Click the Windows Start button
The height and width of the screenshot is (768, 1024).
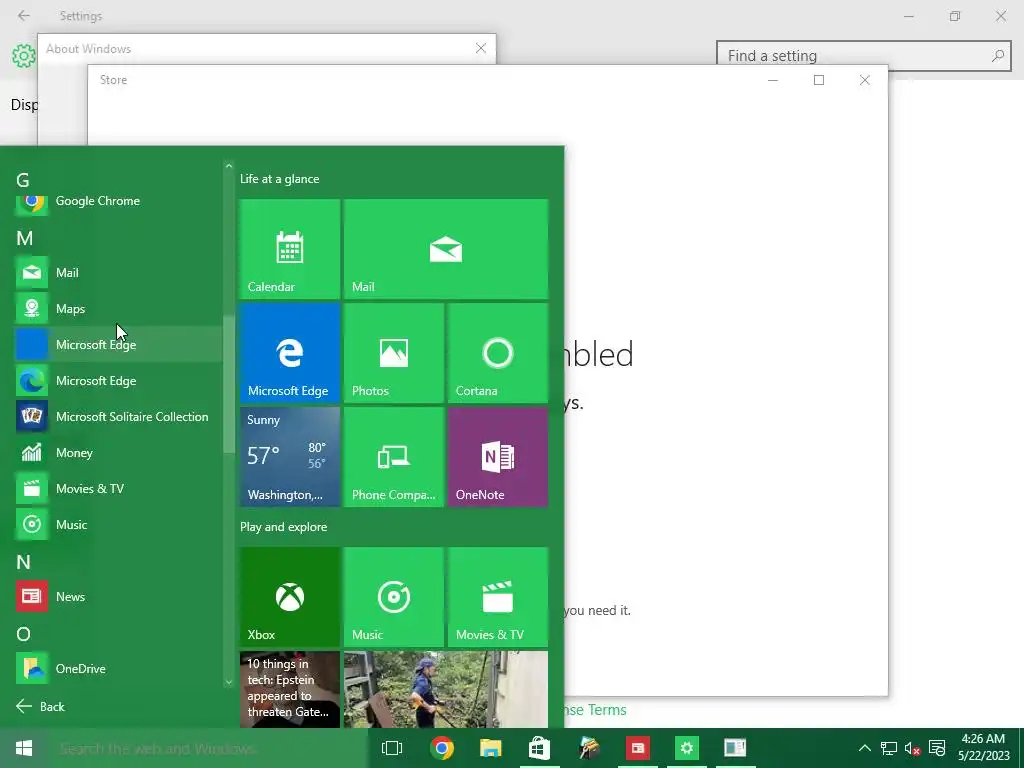24,748
